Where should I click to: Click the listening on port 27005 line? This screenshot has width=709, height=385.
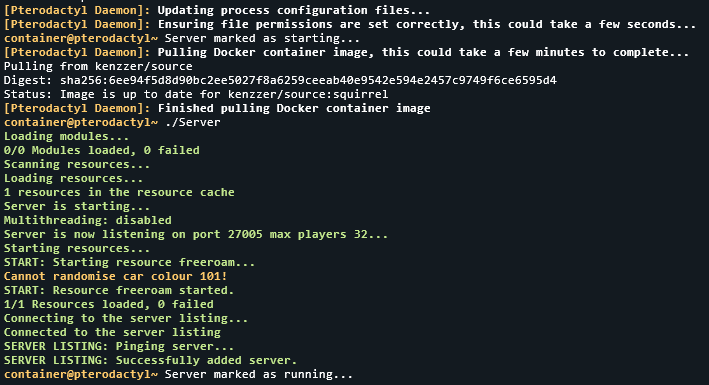point(196,234)
